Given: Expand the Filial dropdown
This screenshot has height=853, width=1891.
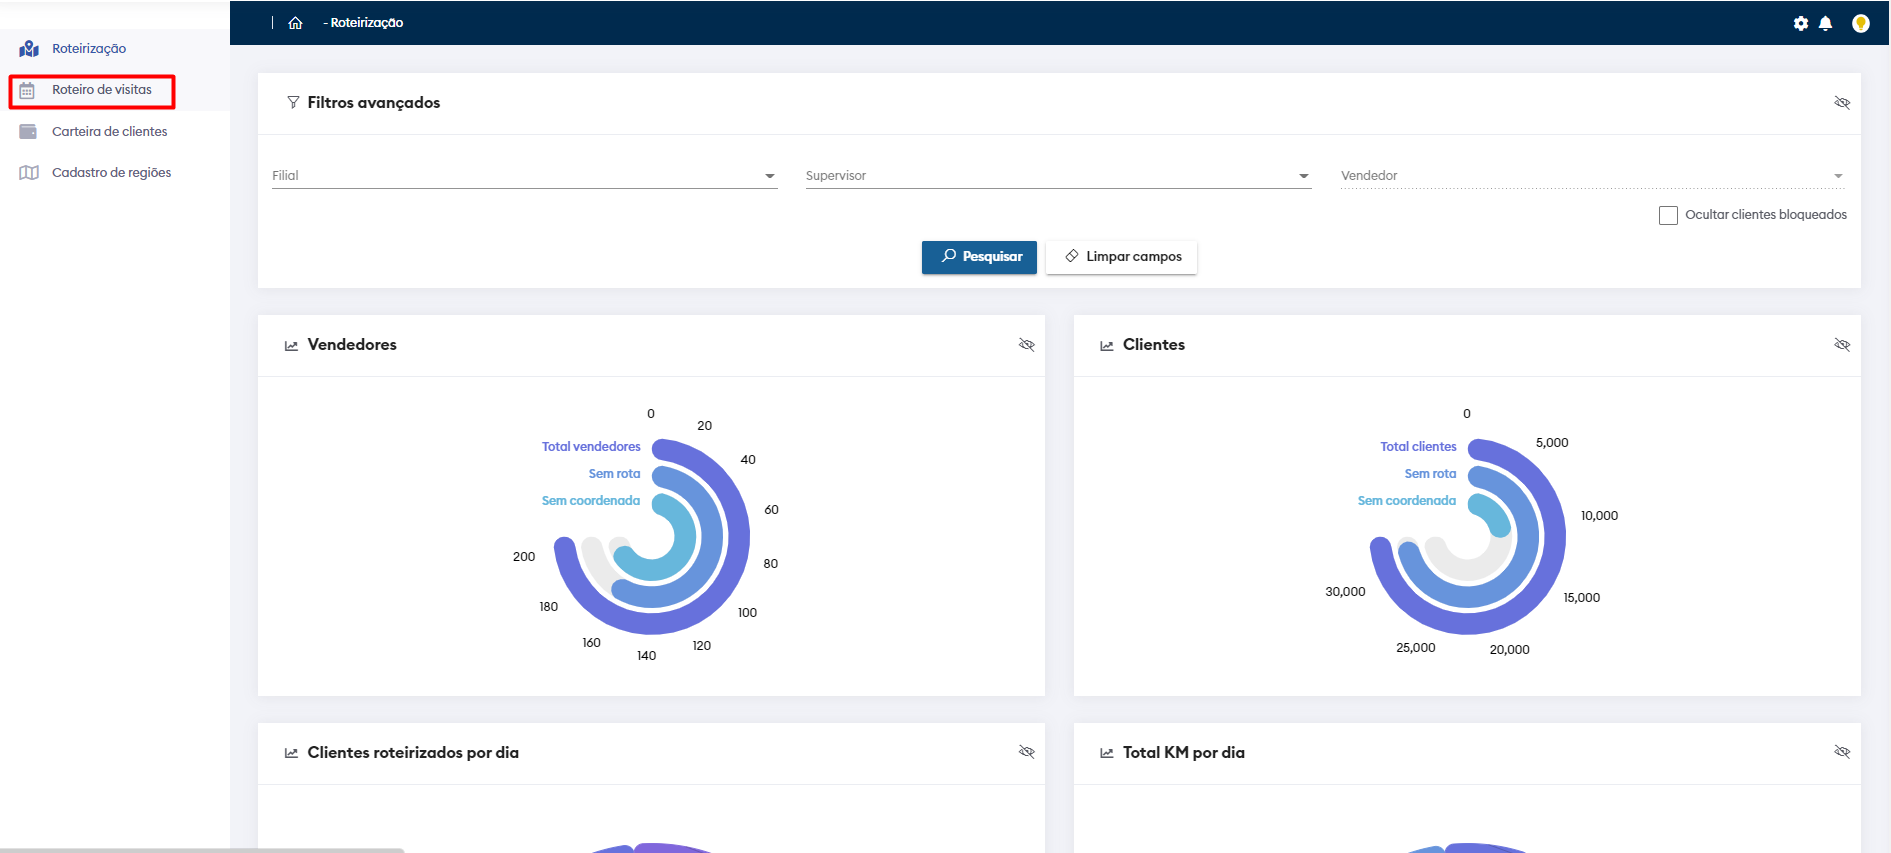Looking at the screenshot, I should pos(769,176).
